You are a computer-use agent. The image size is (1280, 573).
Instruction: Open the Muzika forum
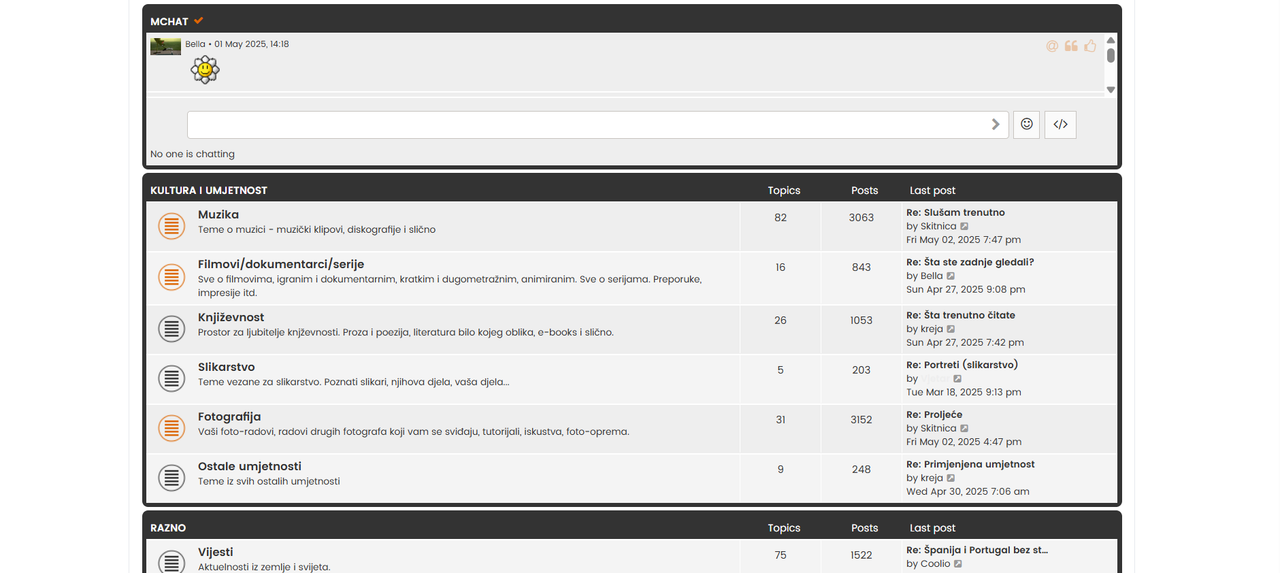[218, 214]
